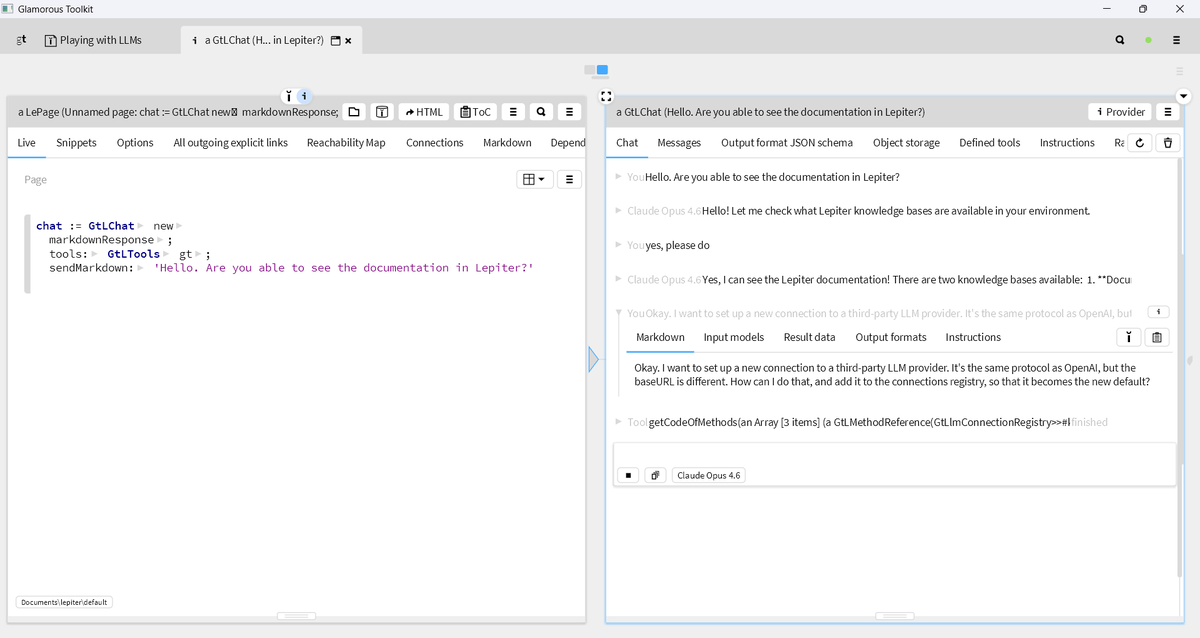Screen dimensions: 1200x638
Task: Click the page template icon beside the folder
Action: (x=382, y=112)
